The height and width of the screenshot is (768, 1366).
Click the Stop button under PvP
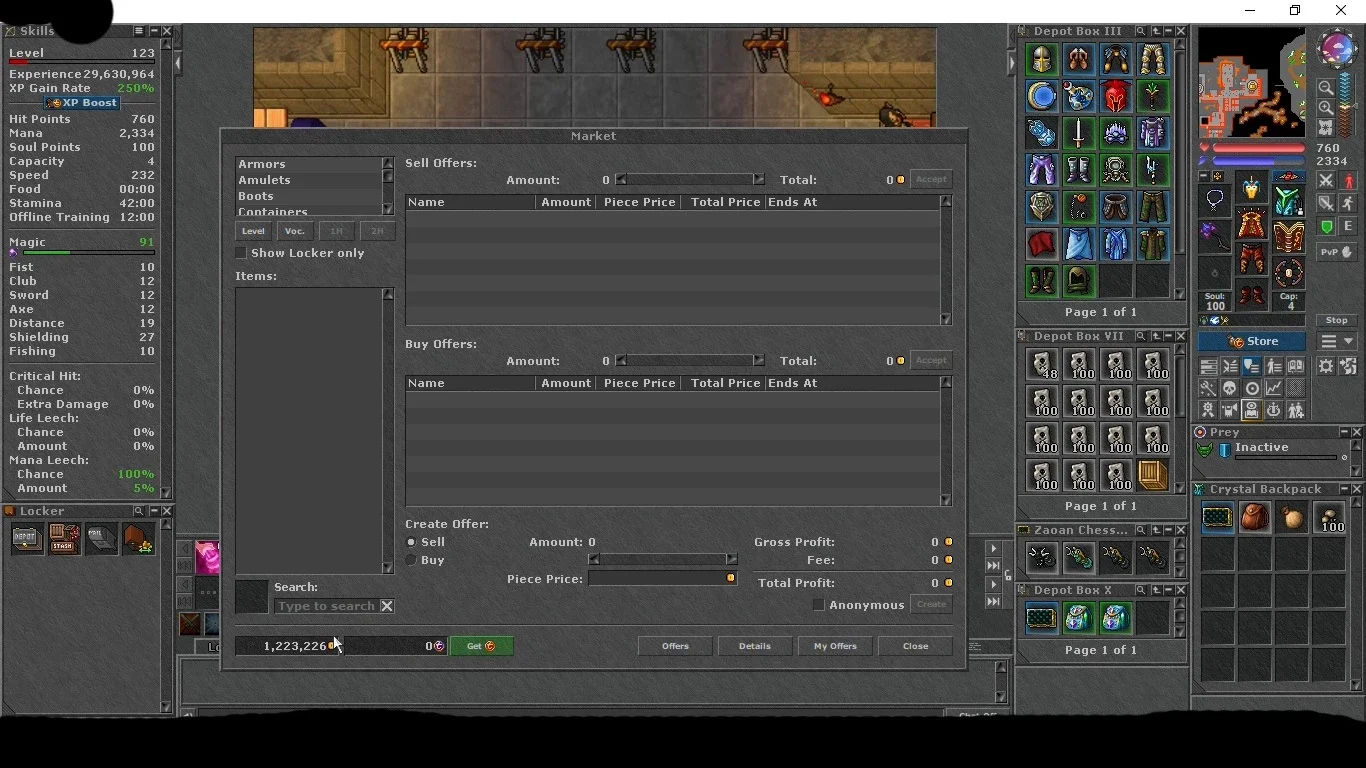click(x=1337, y=320)
